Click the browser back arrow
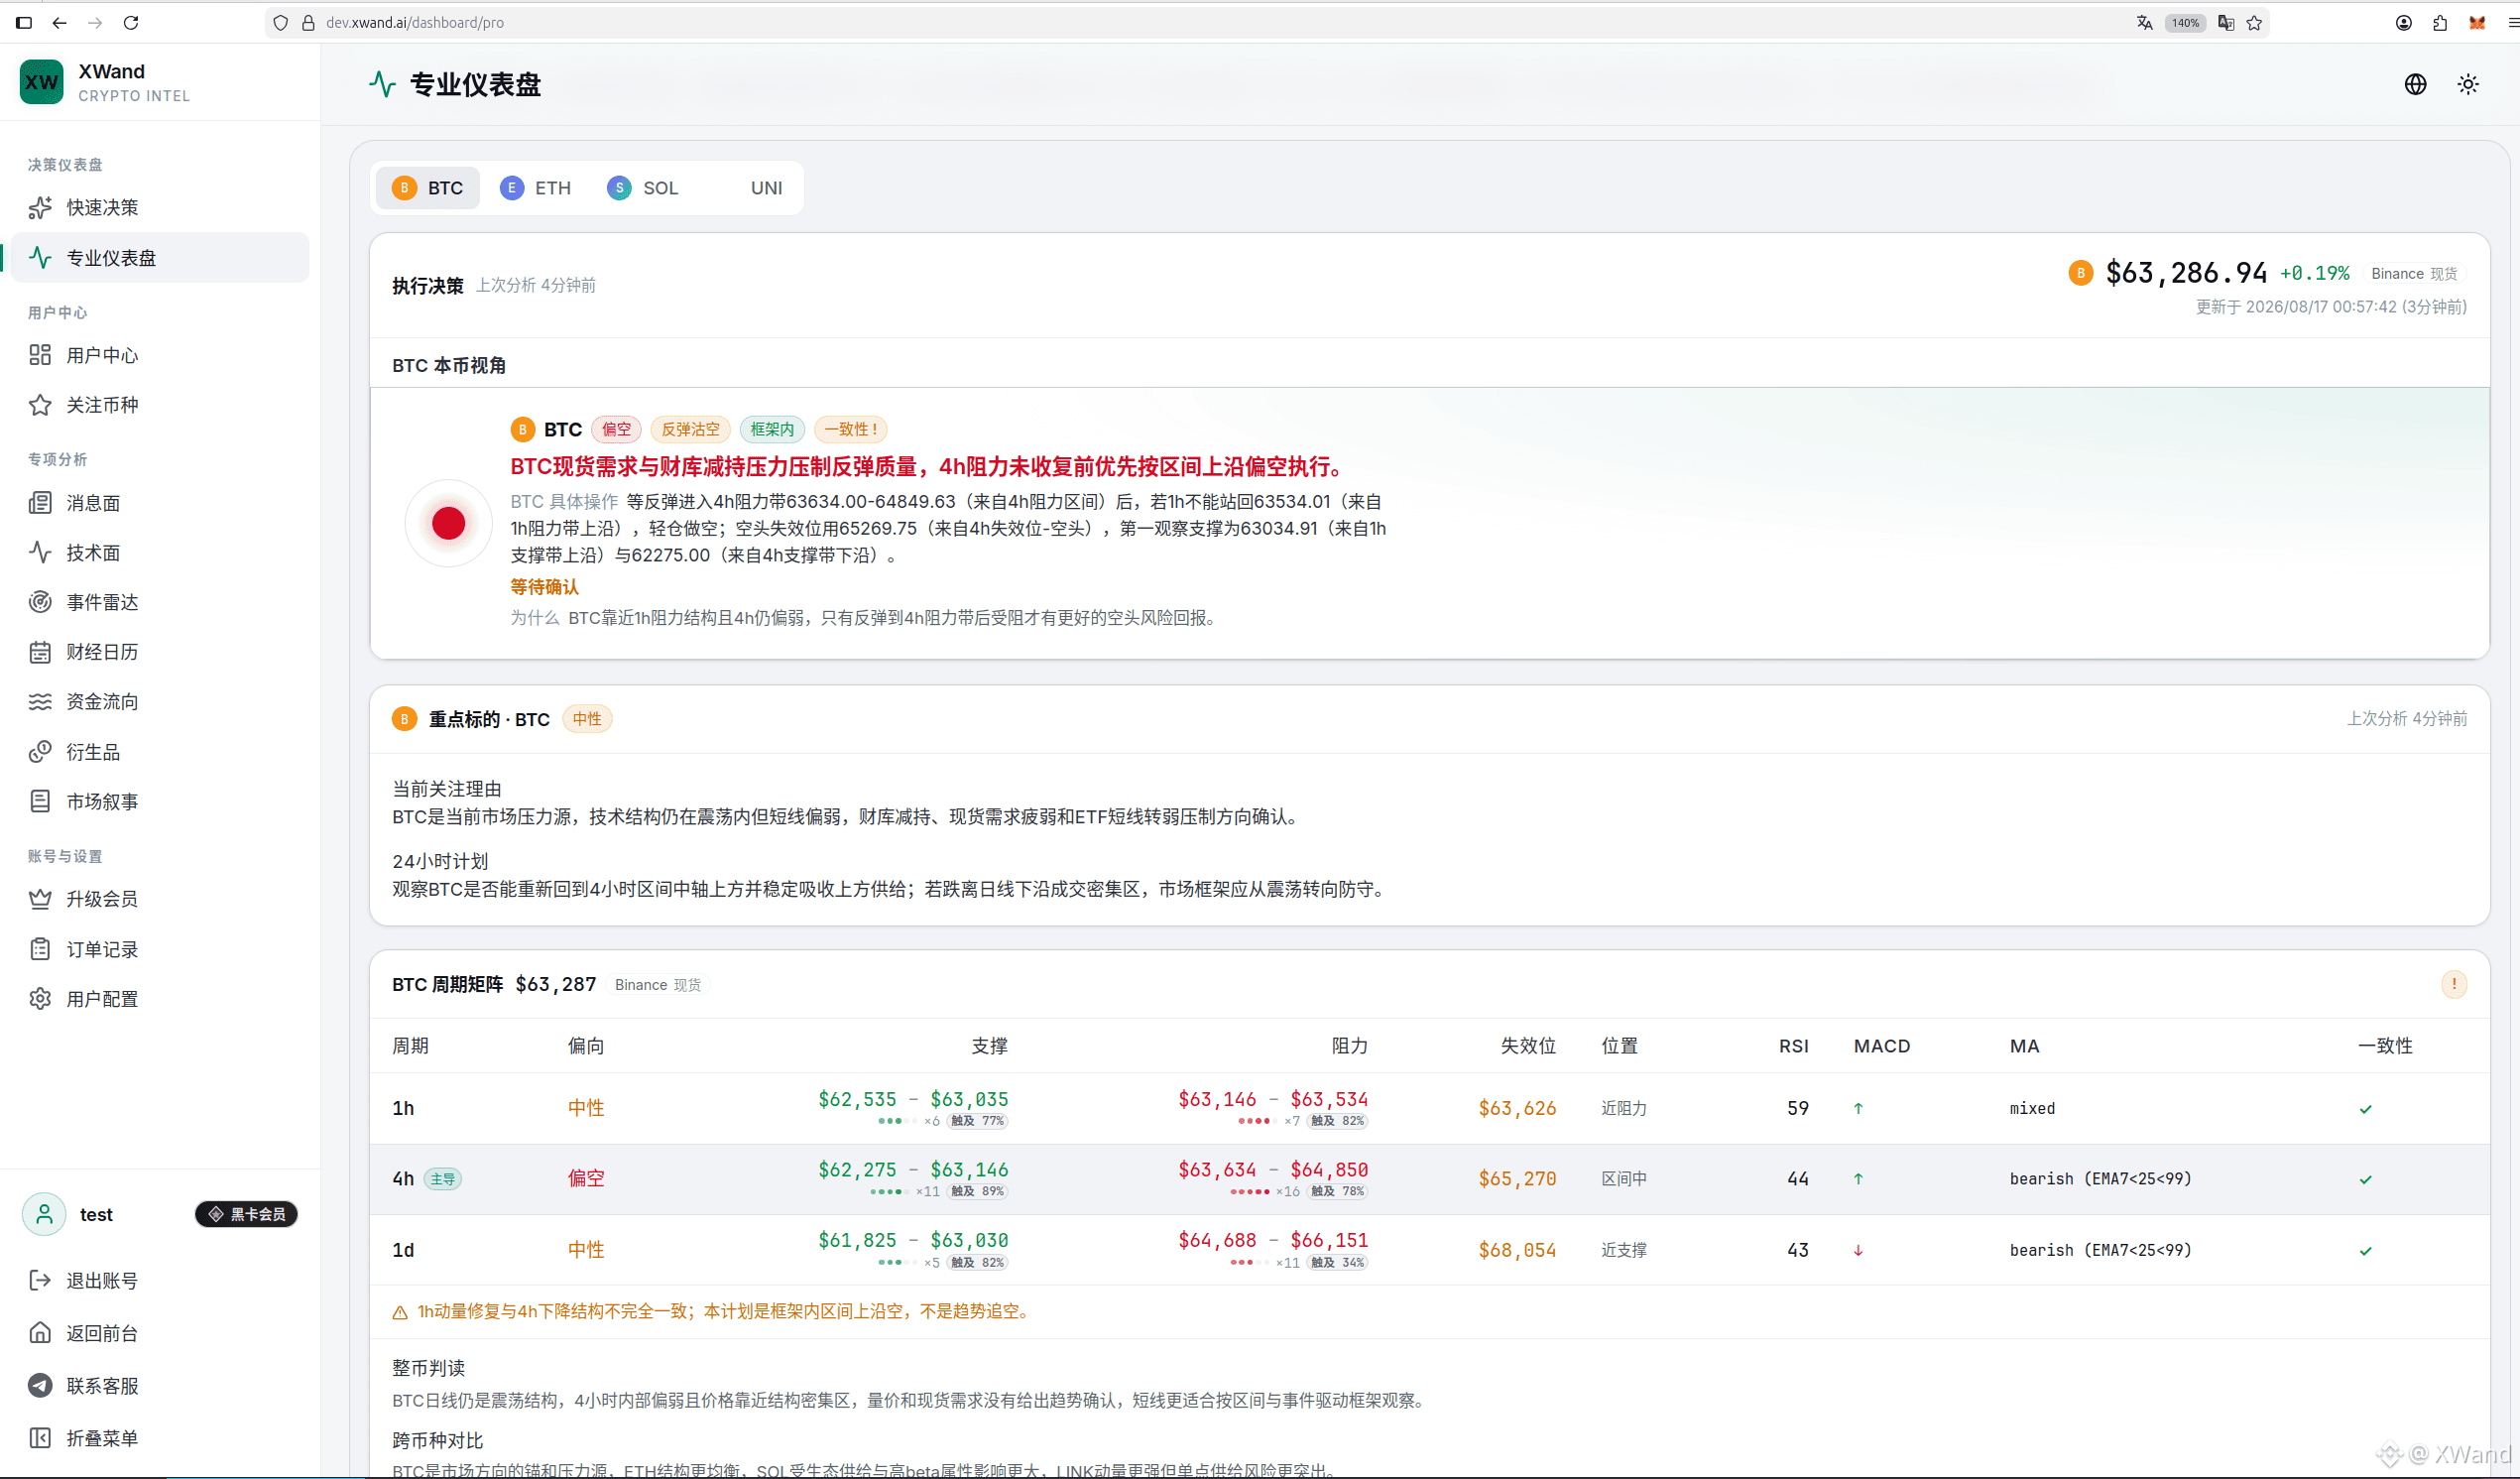The height and width of the screenshot is (1479, 2520). pos(60,22)
